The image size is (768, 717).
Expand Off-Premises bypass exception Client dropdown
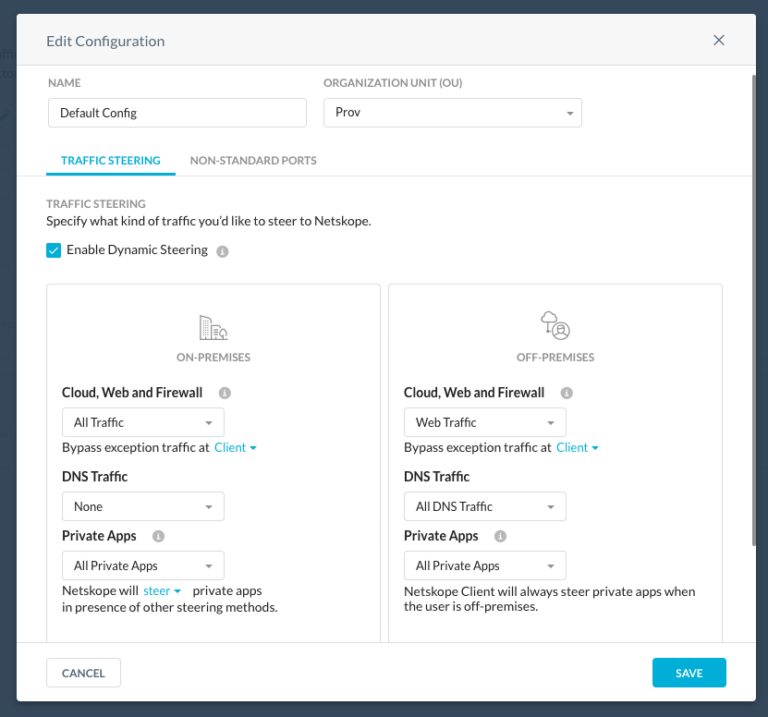click(577, 448)
